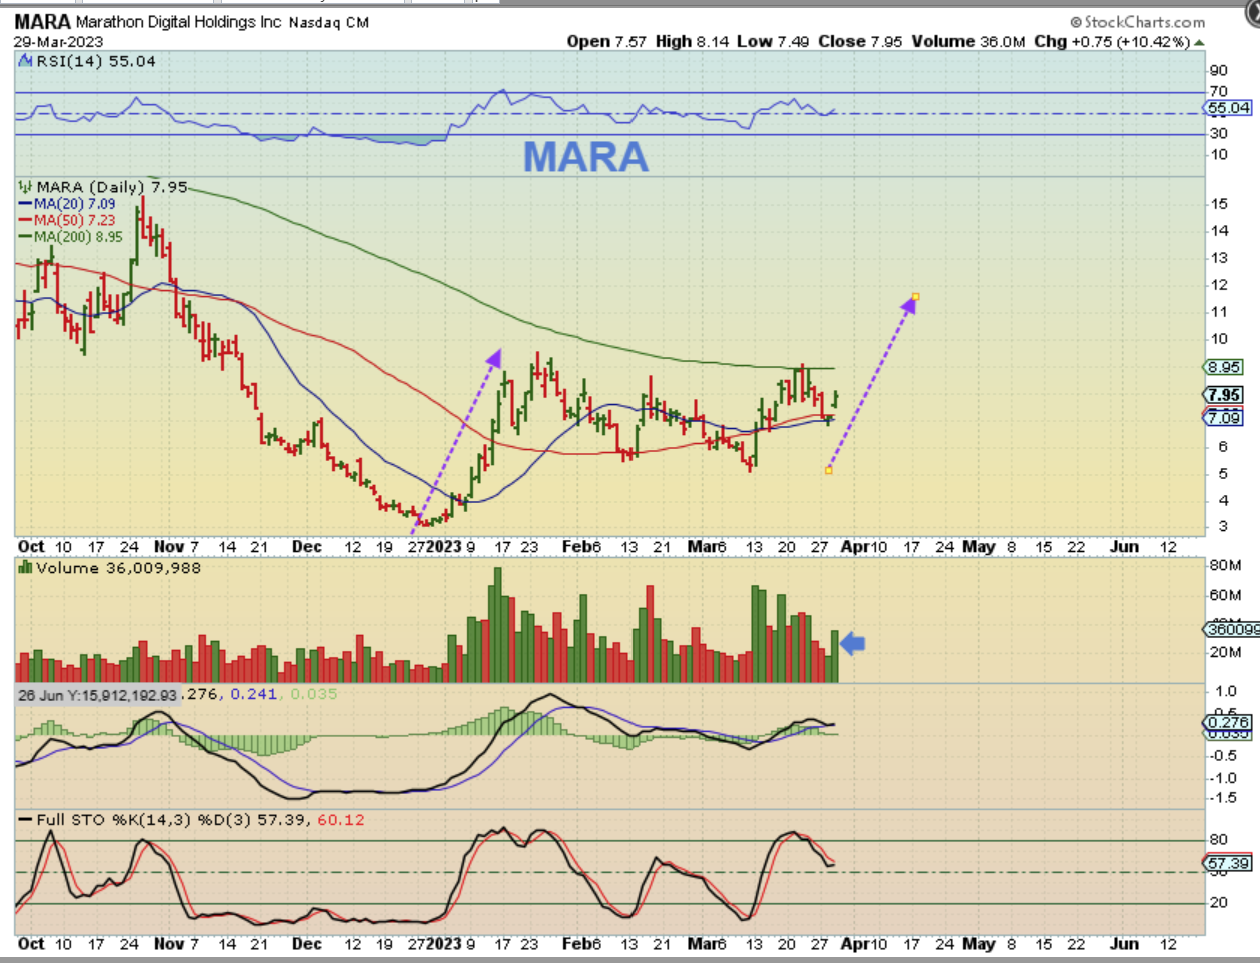This screenshot has width=1260, height=963.
Task: Click the Jun label under the price chart
Action: [1125, 546]
